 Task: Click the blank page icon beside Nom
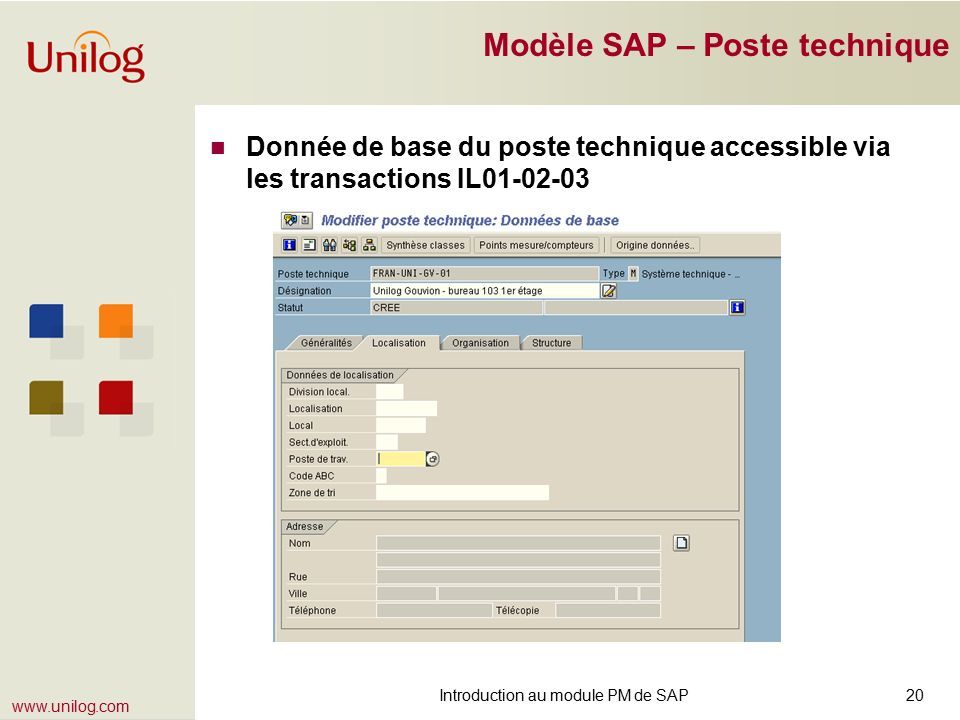pos(681,543)
